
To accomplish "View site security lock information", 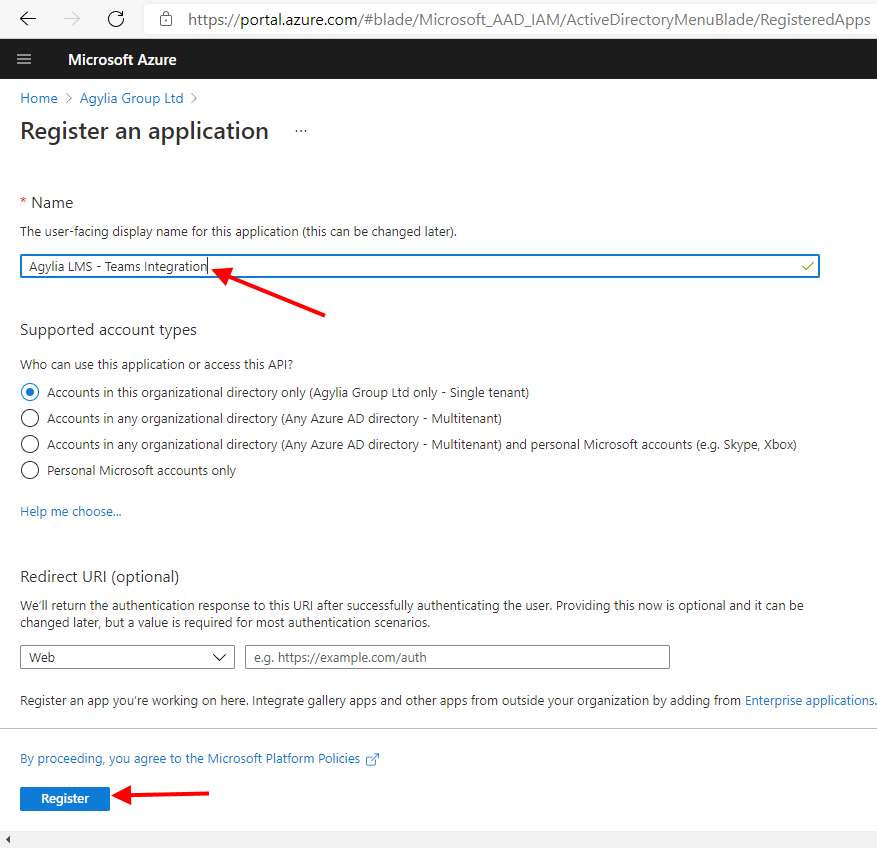I will [x=166, y=20].
